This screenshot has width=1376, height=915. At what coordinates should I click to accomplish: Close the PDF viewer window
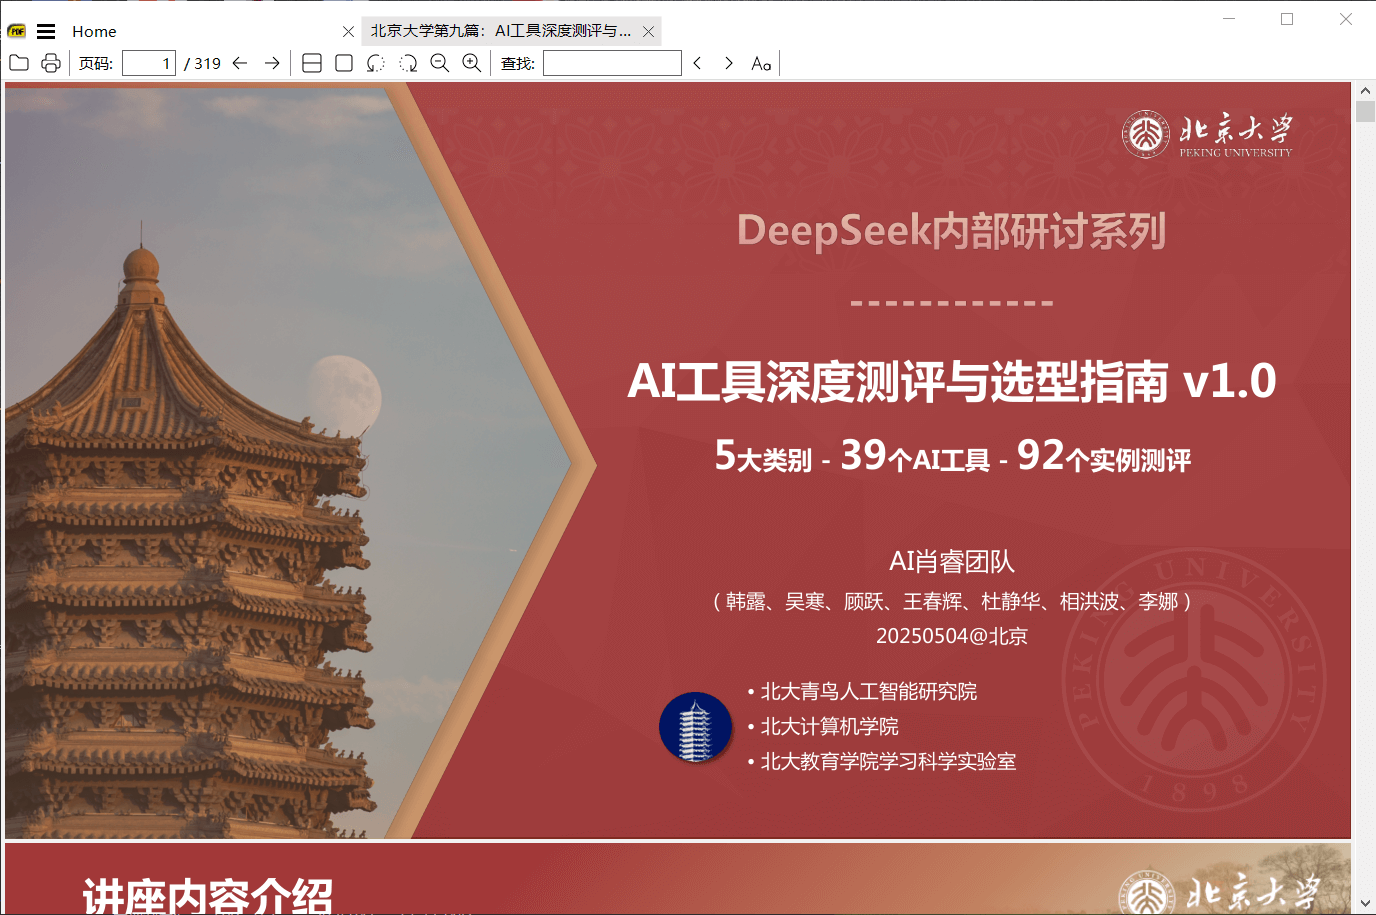[1346, 18]
